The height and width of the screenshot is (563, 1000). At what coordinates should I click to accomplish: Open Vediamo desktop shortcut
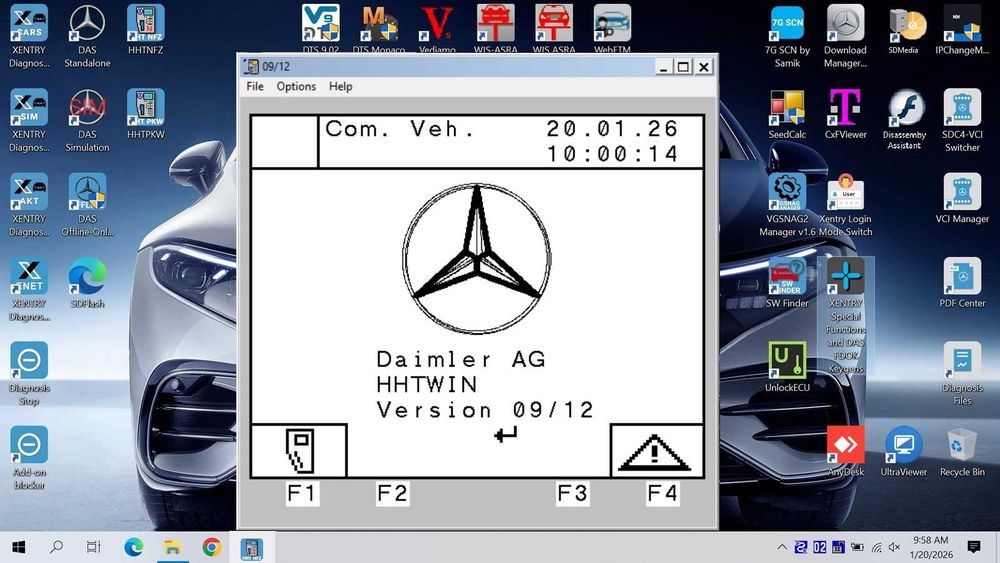click(438, 28)
